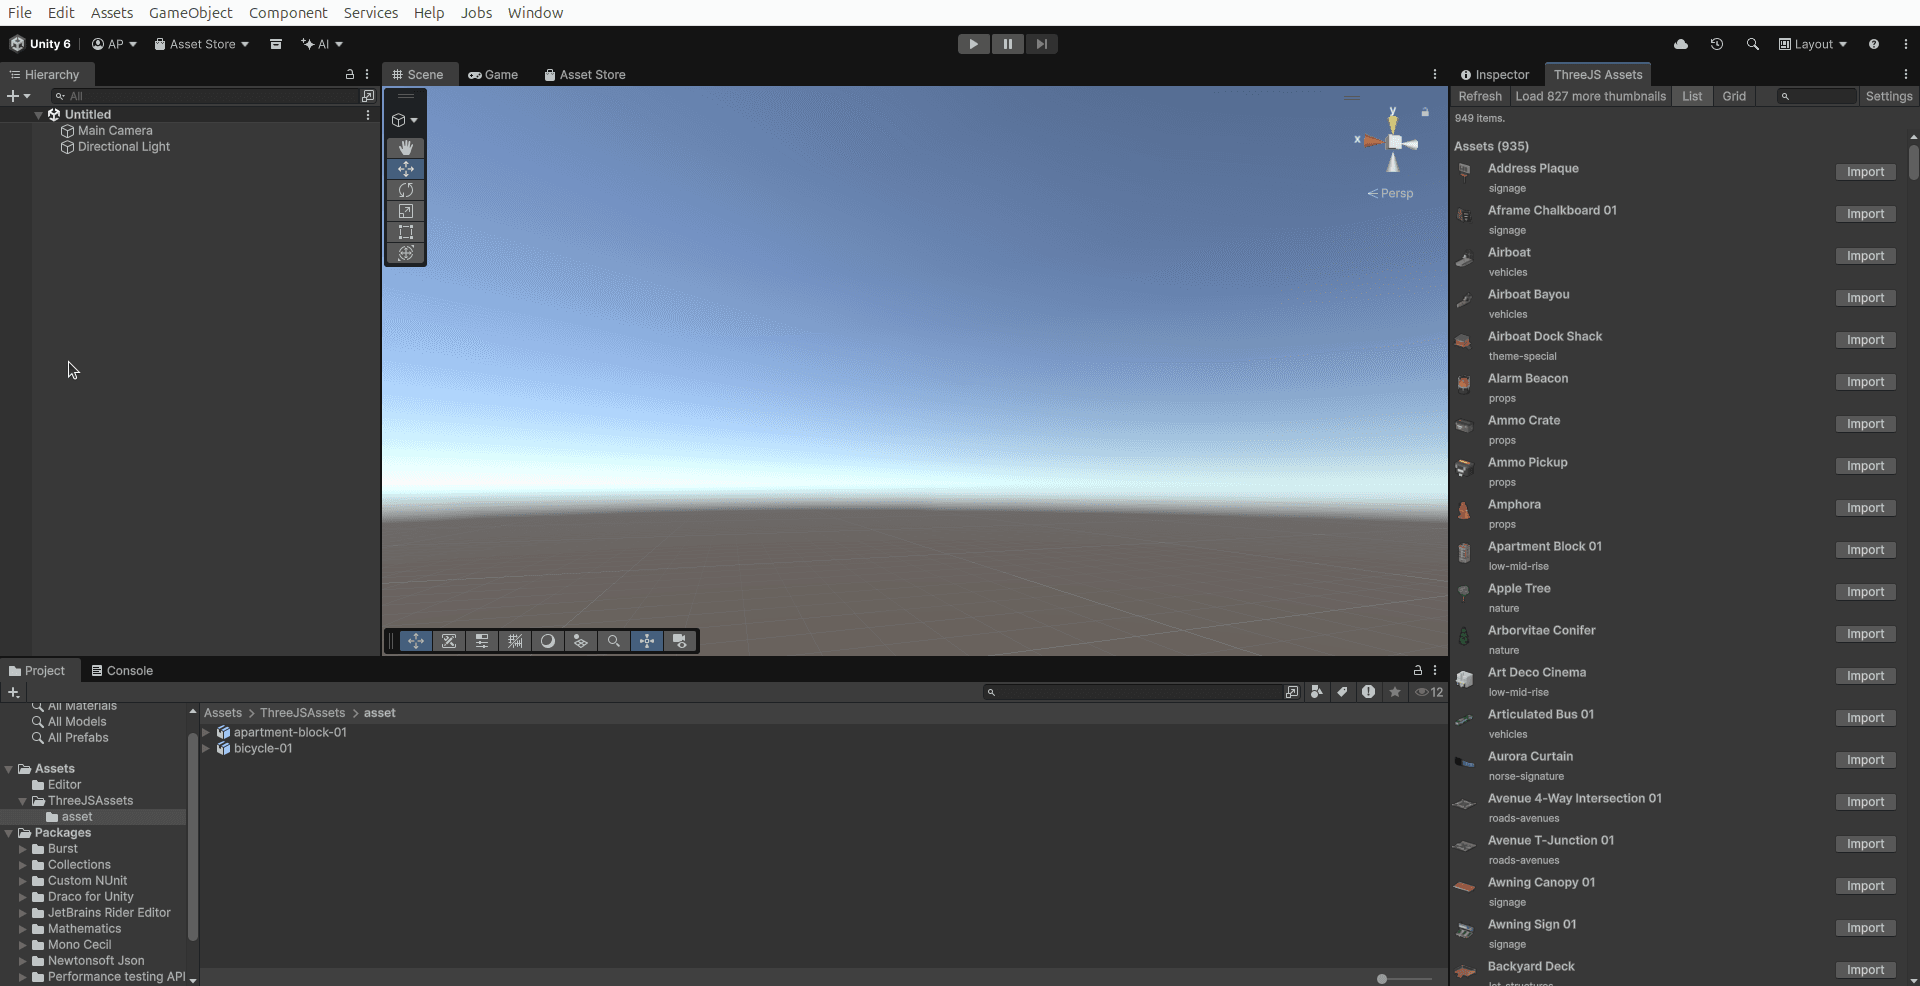1920x986 pixels.
Task: Open the Unity Cloud icon
Action: coord(1681,44)
